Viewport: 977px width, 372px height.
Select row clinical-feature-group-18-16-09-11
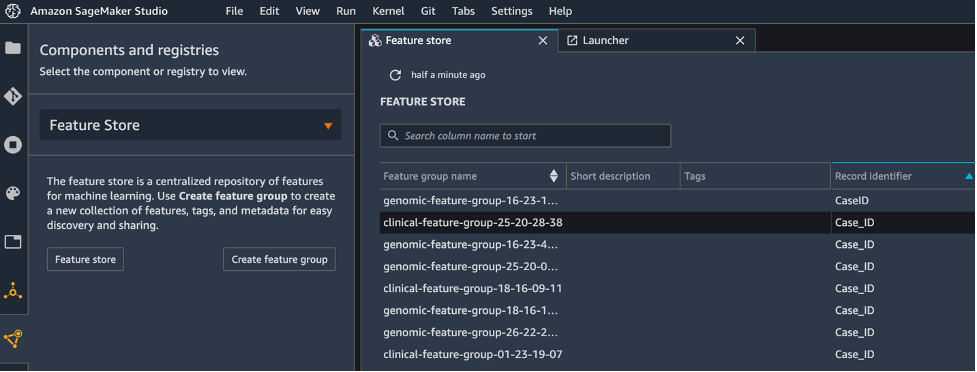tap(678, 289)
